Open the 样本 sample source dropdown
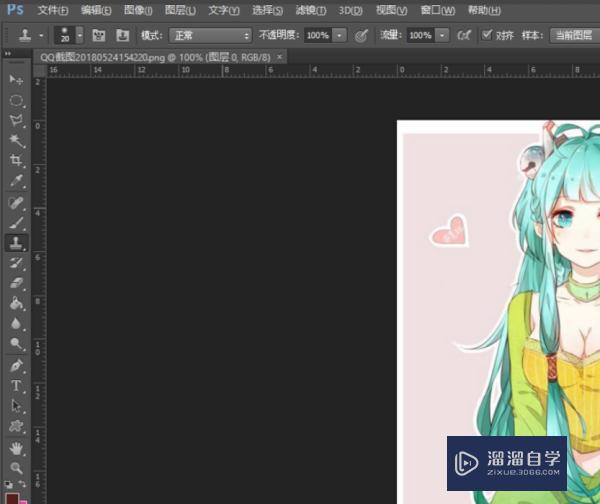Image resolution: width=600 pixels, height=504 pixels. 575,36
